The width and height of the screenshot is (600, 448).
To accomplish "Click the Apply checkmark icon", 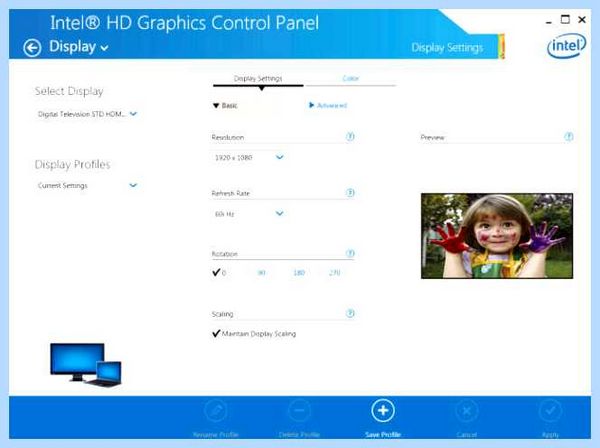I will coord(550,411).
